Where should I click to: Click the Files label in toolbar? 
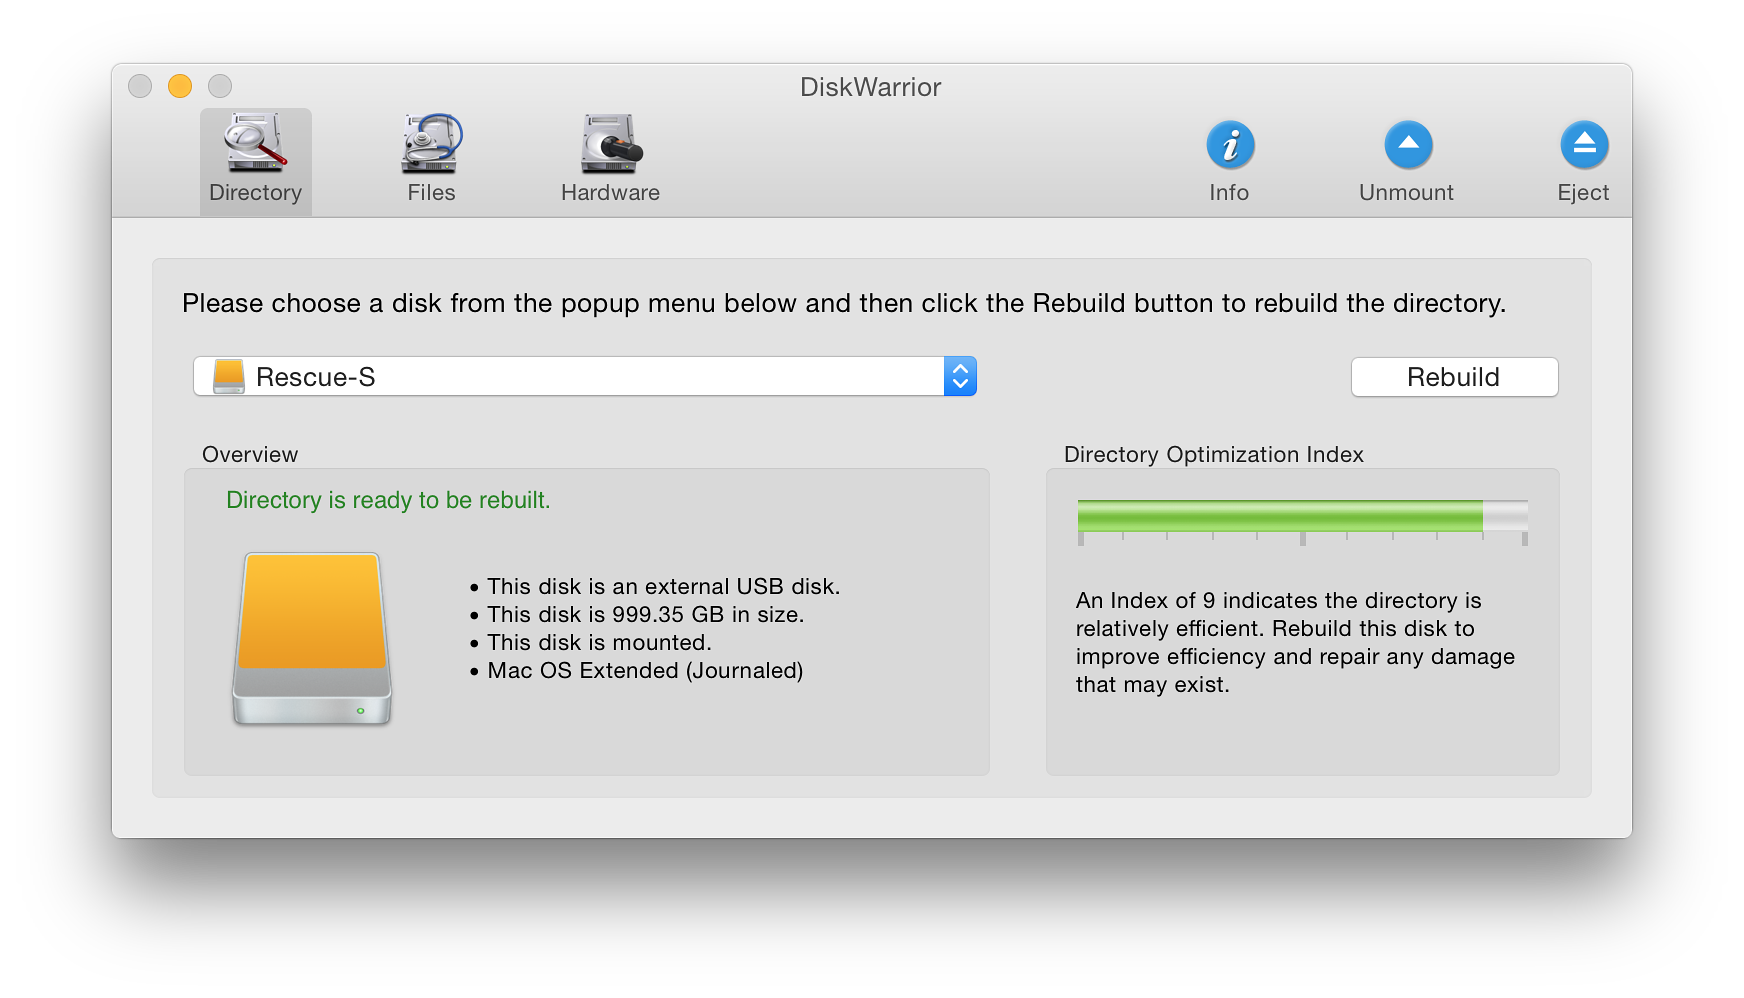pos(431,193)
